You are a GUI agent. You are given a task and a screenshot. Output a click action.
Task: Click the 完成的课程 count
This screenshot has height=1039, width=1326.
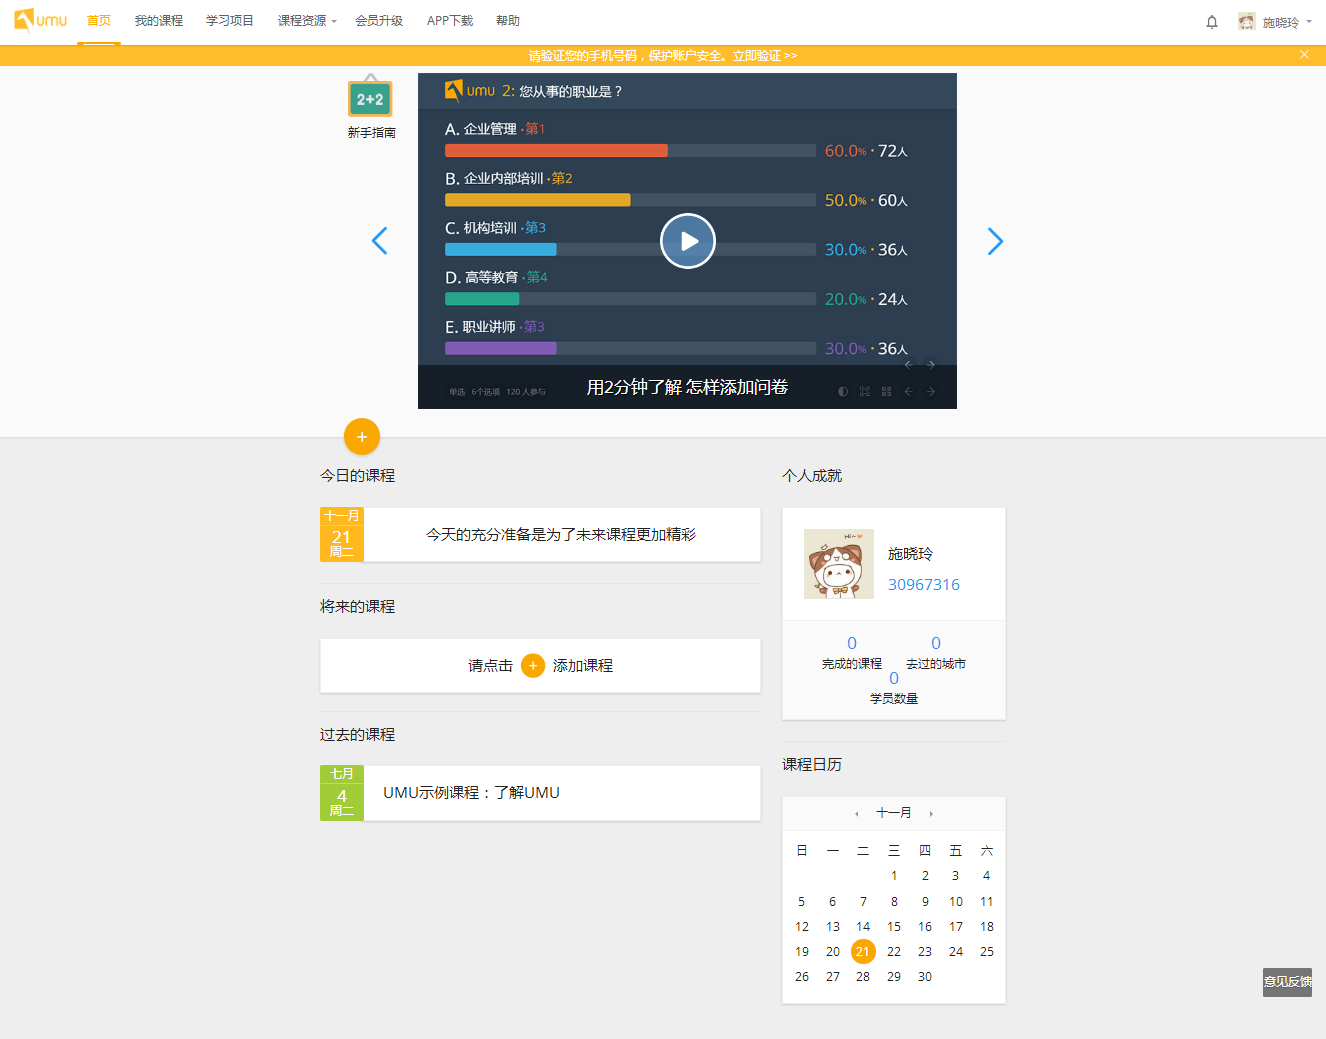[x=852, y=643]
